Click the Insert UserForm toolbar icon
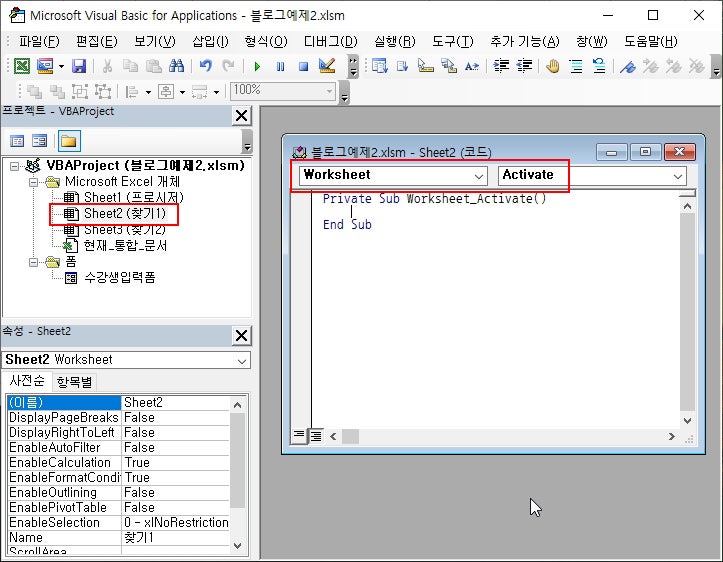Image resolution: width=723 pixels, height=562 pixels. click(45, 66)
